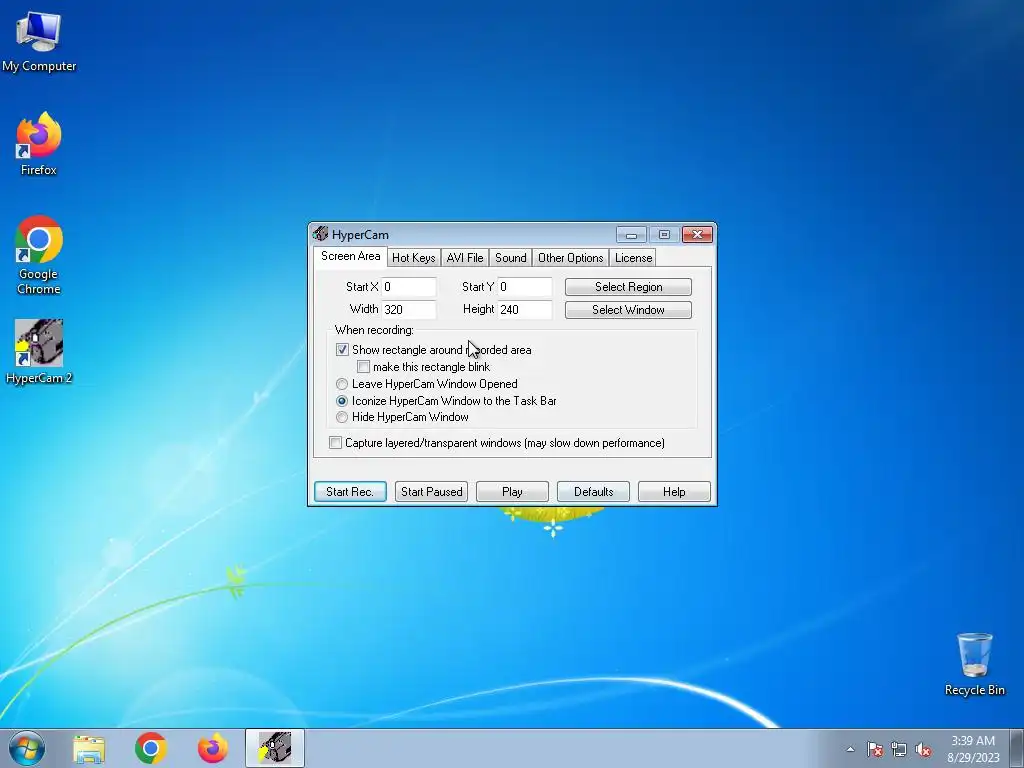This screenshot has width=1024, height=768.
Task: Switch to License tab
Action: pos(633,257)
